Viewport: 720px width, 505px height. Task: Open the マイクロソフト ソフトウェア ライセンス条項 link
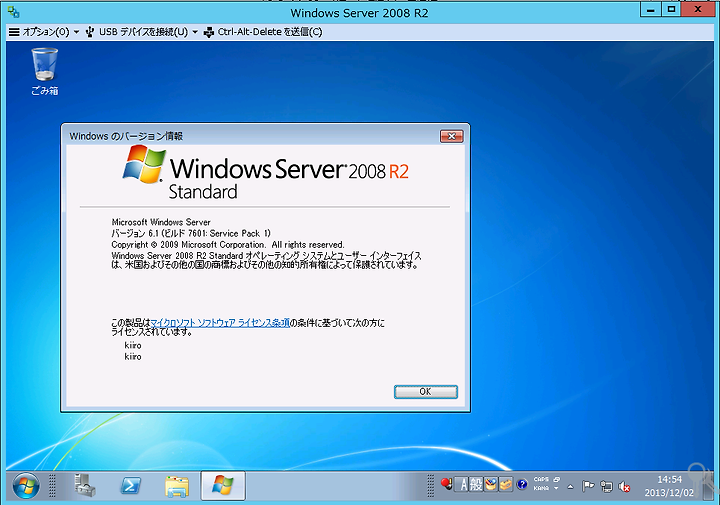(x=220, y=323)
